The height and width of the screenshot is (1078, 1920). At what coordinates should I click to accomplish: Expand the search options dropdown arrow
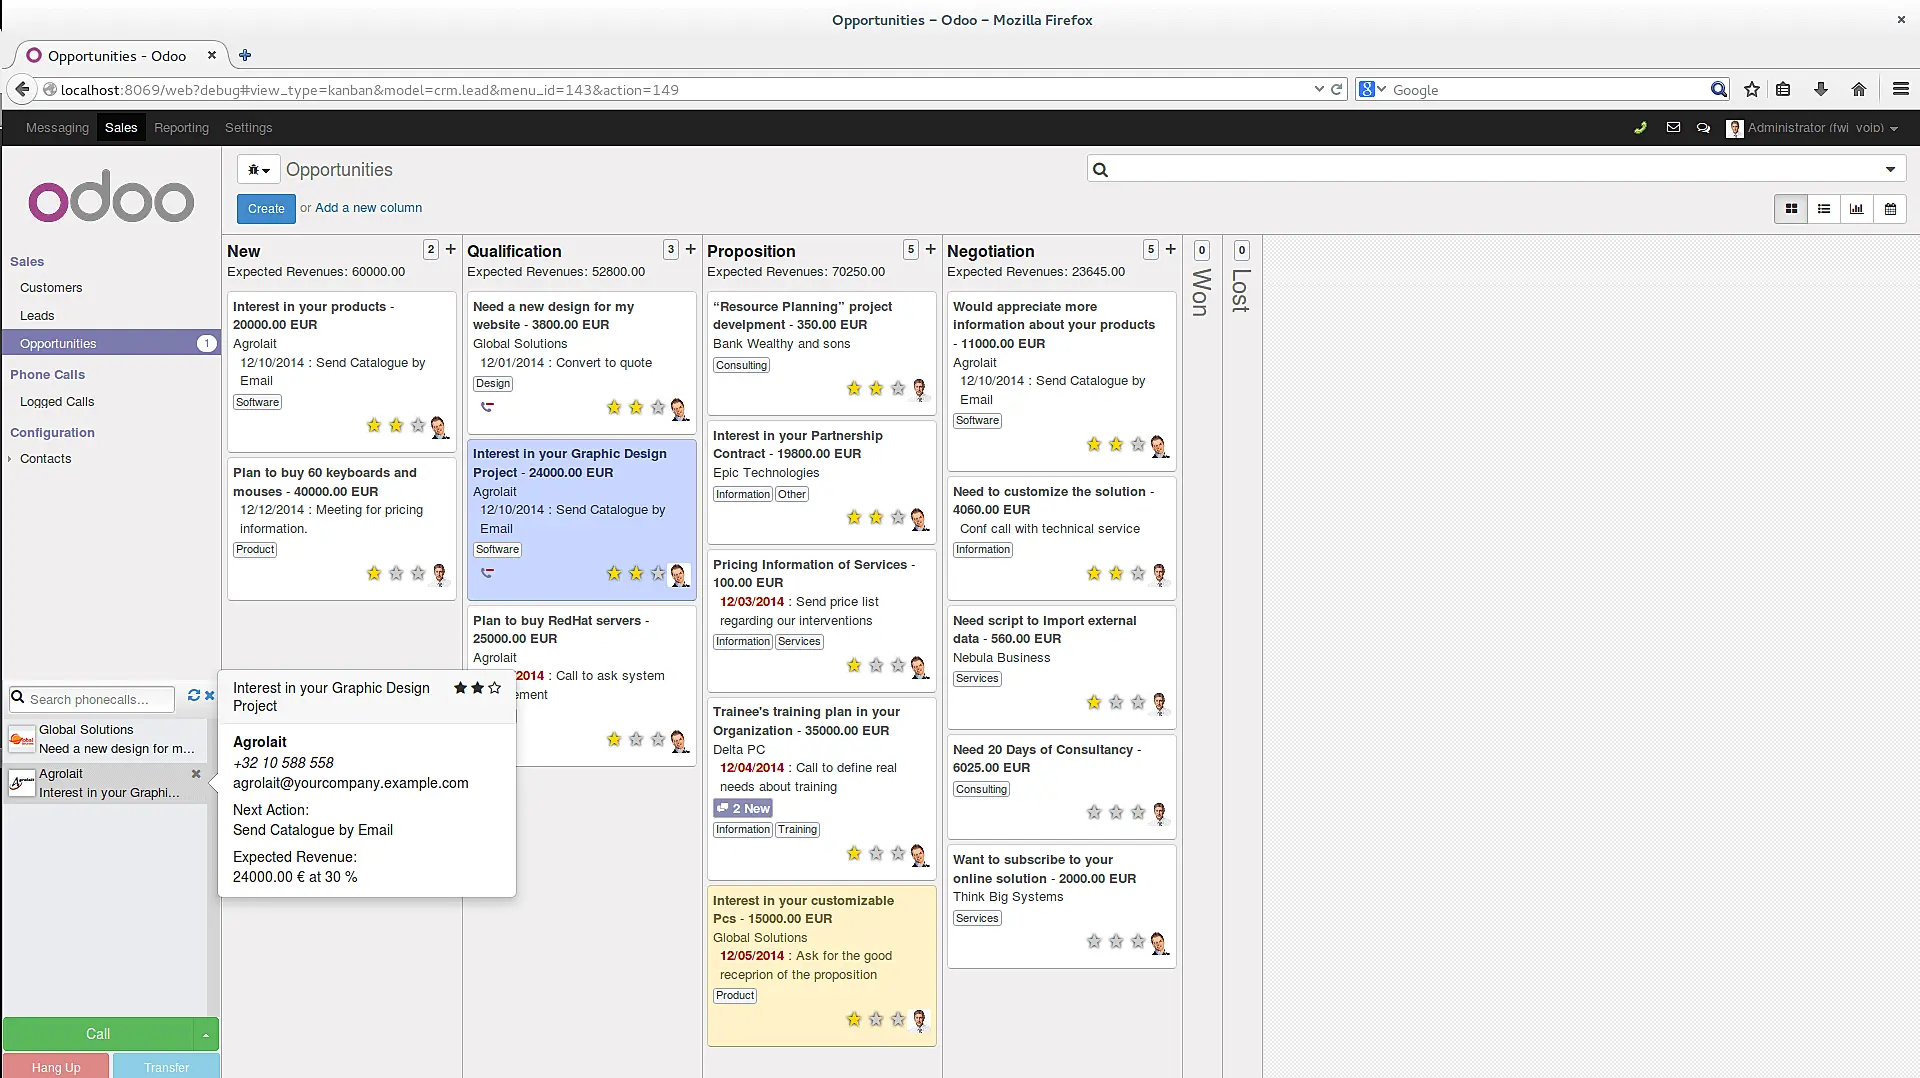tap(1892, 168)
